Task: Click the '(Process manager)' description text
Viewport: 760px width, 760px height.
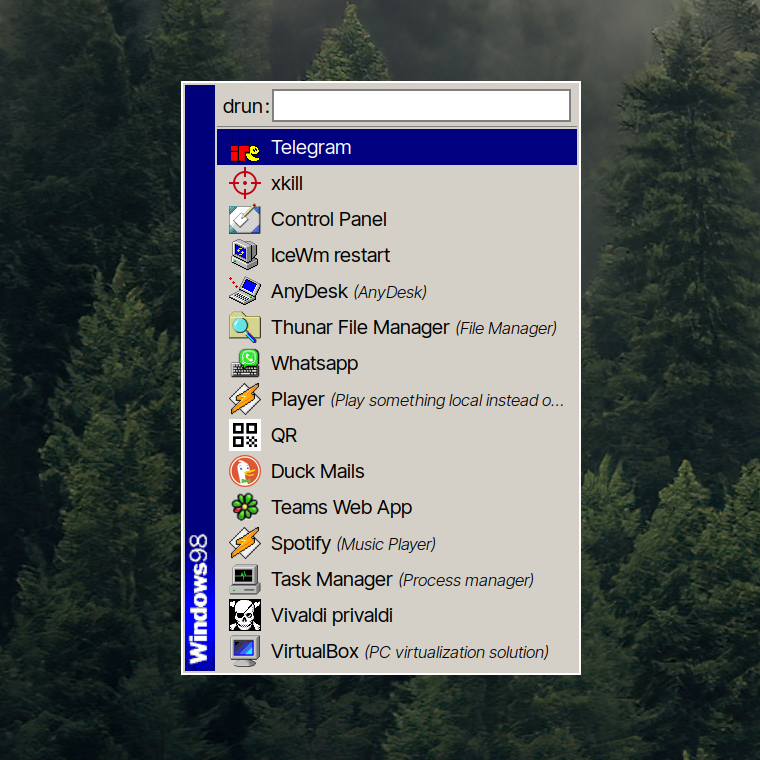Action: (466, 580)
